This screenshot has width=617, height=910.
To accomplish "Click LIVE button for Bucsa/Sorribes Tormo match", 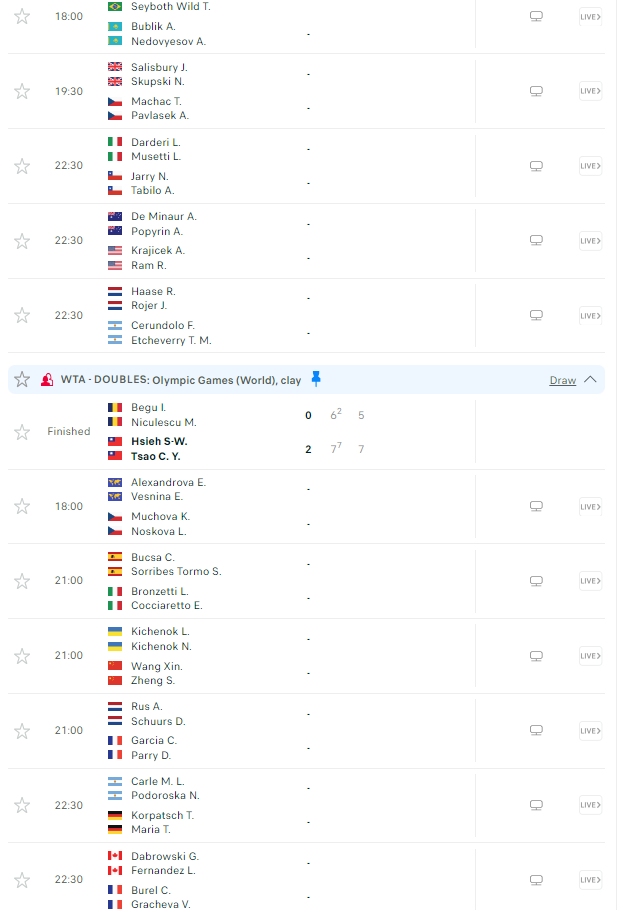I will pyautogui.click(x=590, y=581).
